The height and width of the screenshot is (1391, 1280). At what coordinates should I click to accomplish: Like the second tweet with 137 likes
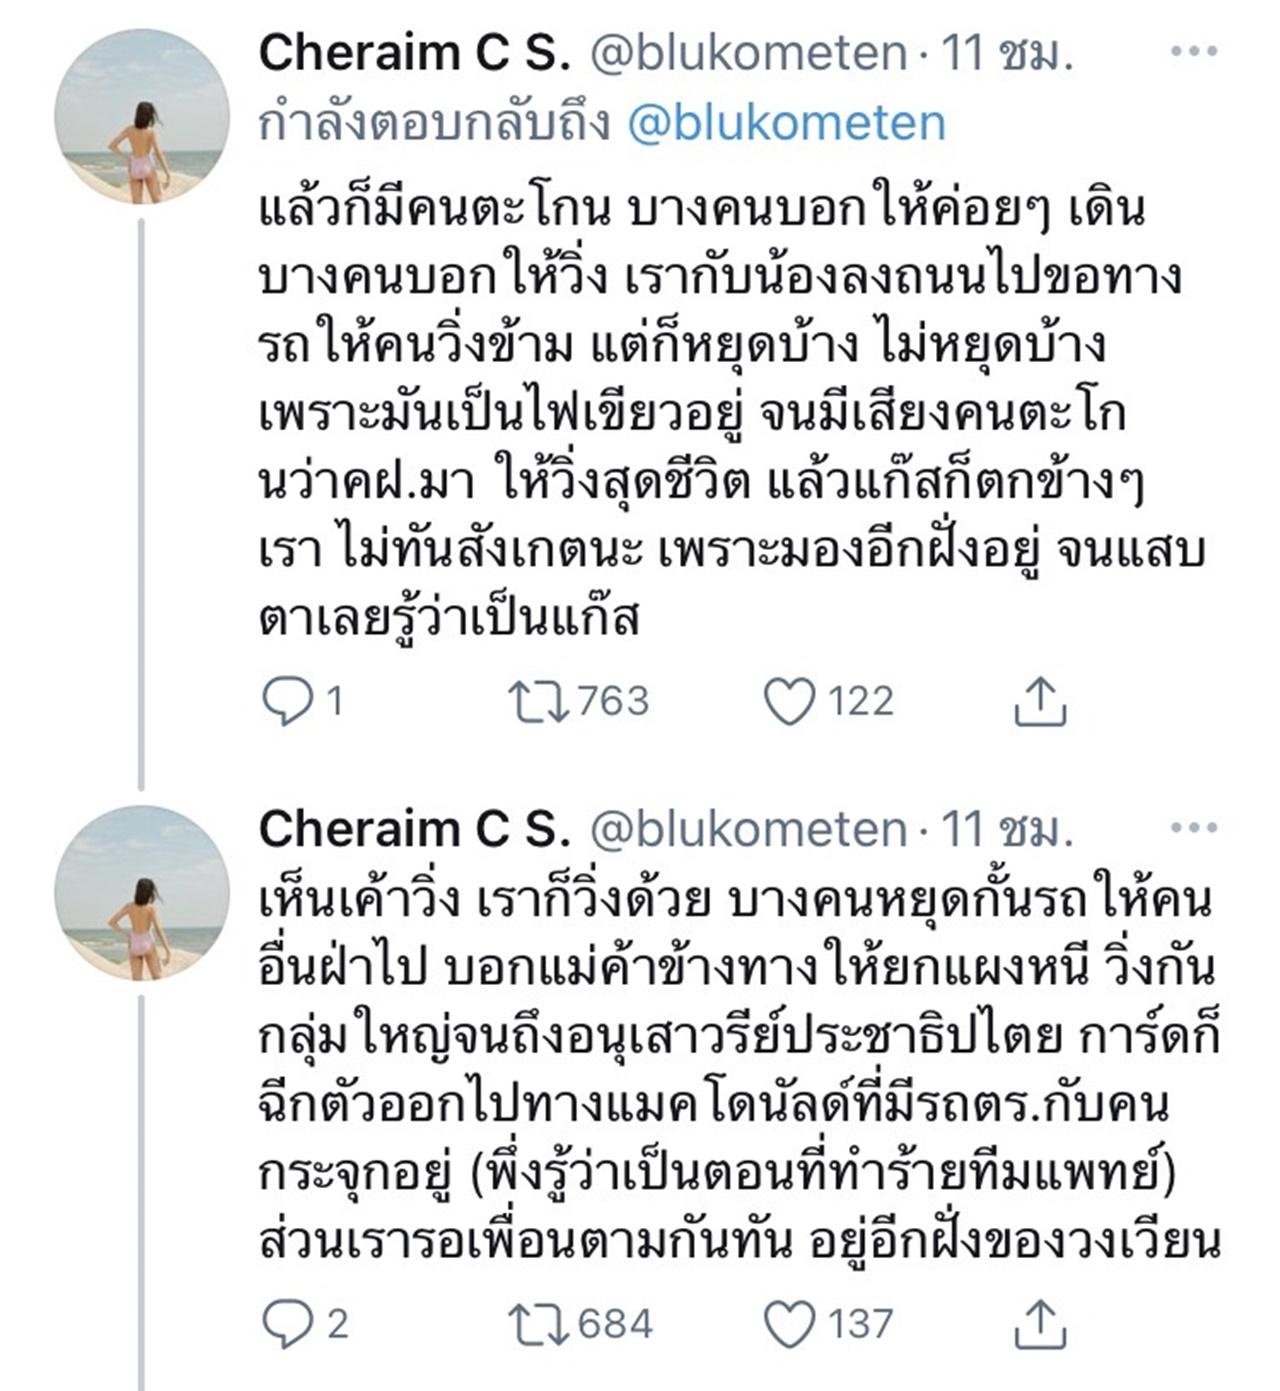pyautogui.click(x=789, y=1324)
